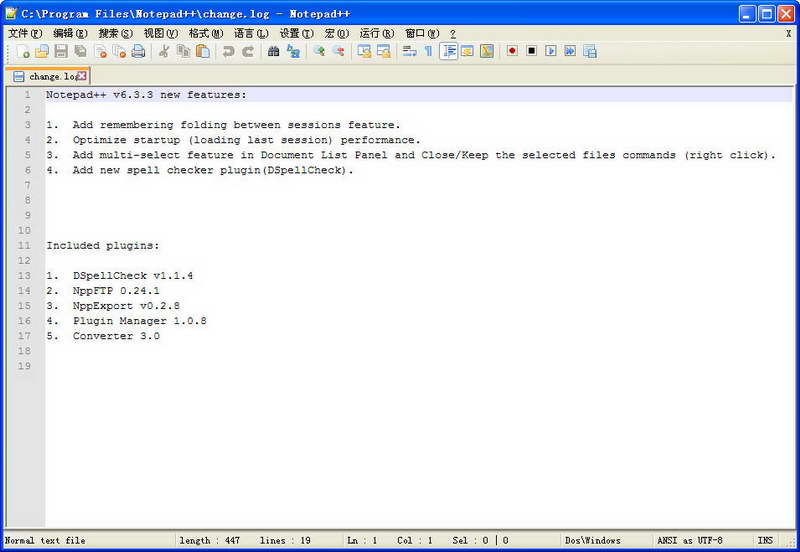
Task: Close the change.log tab with red X
Action: 82,76
